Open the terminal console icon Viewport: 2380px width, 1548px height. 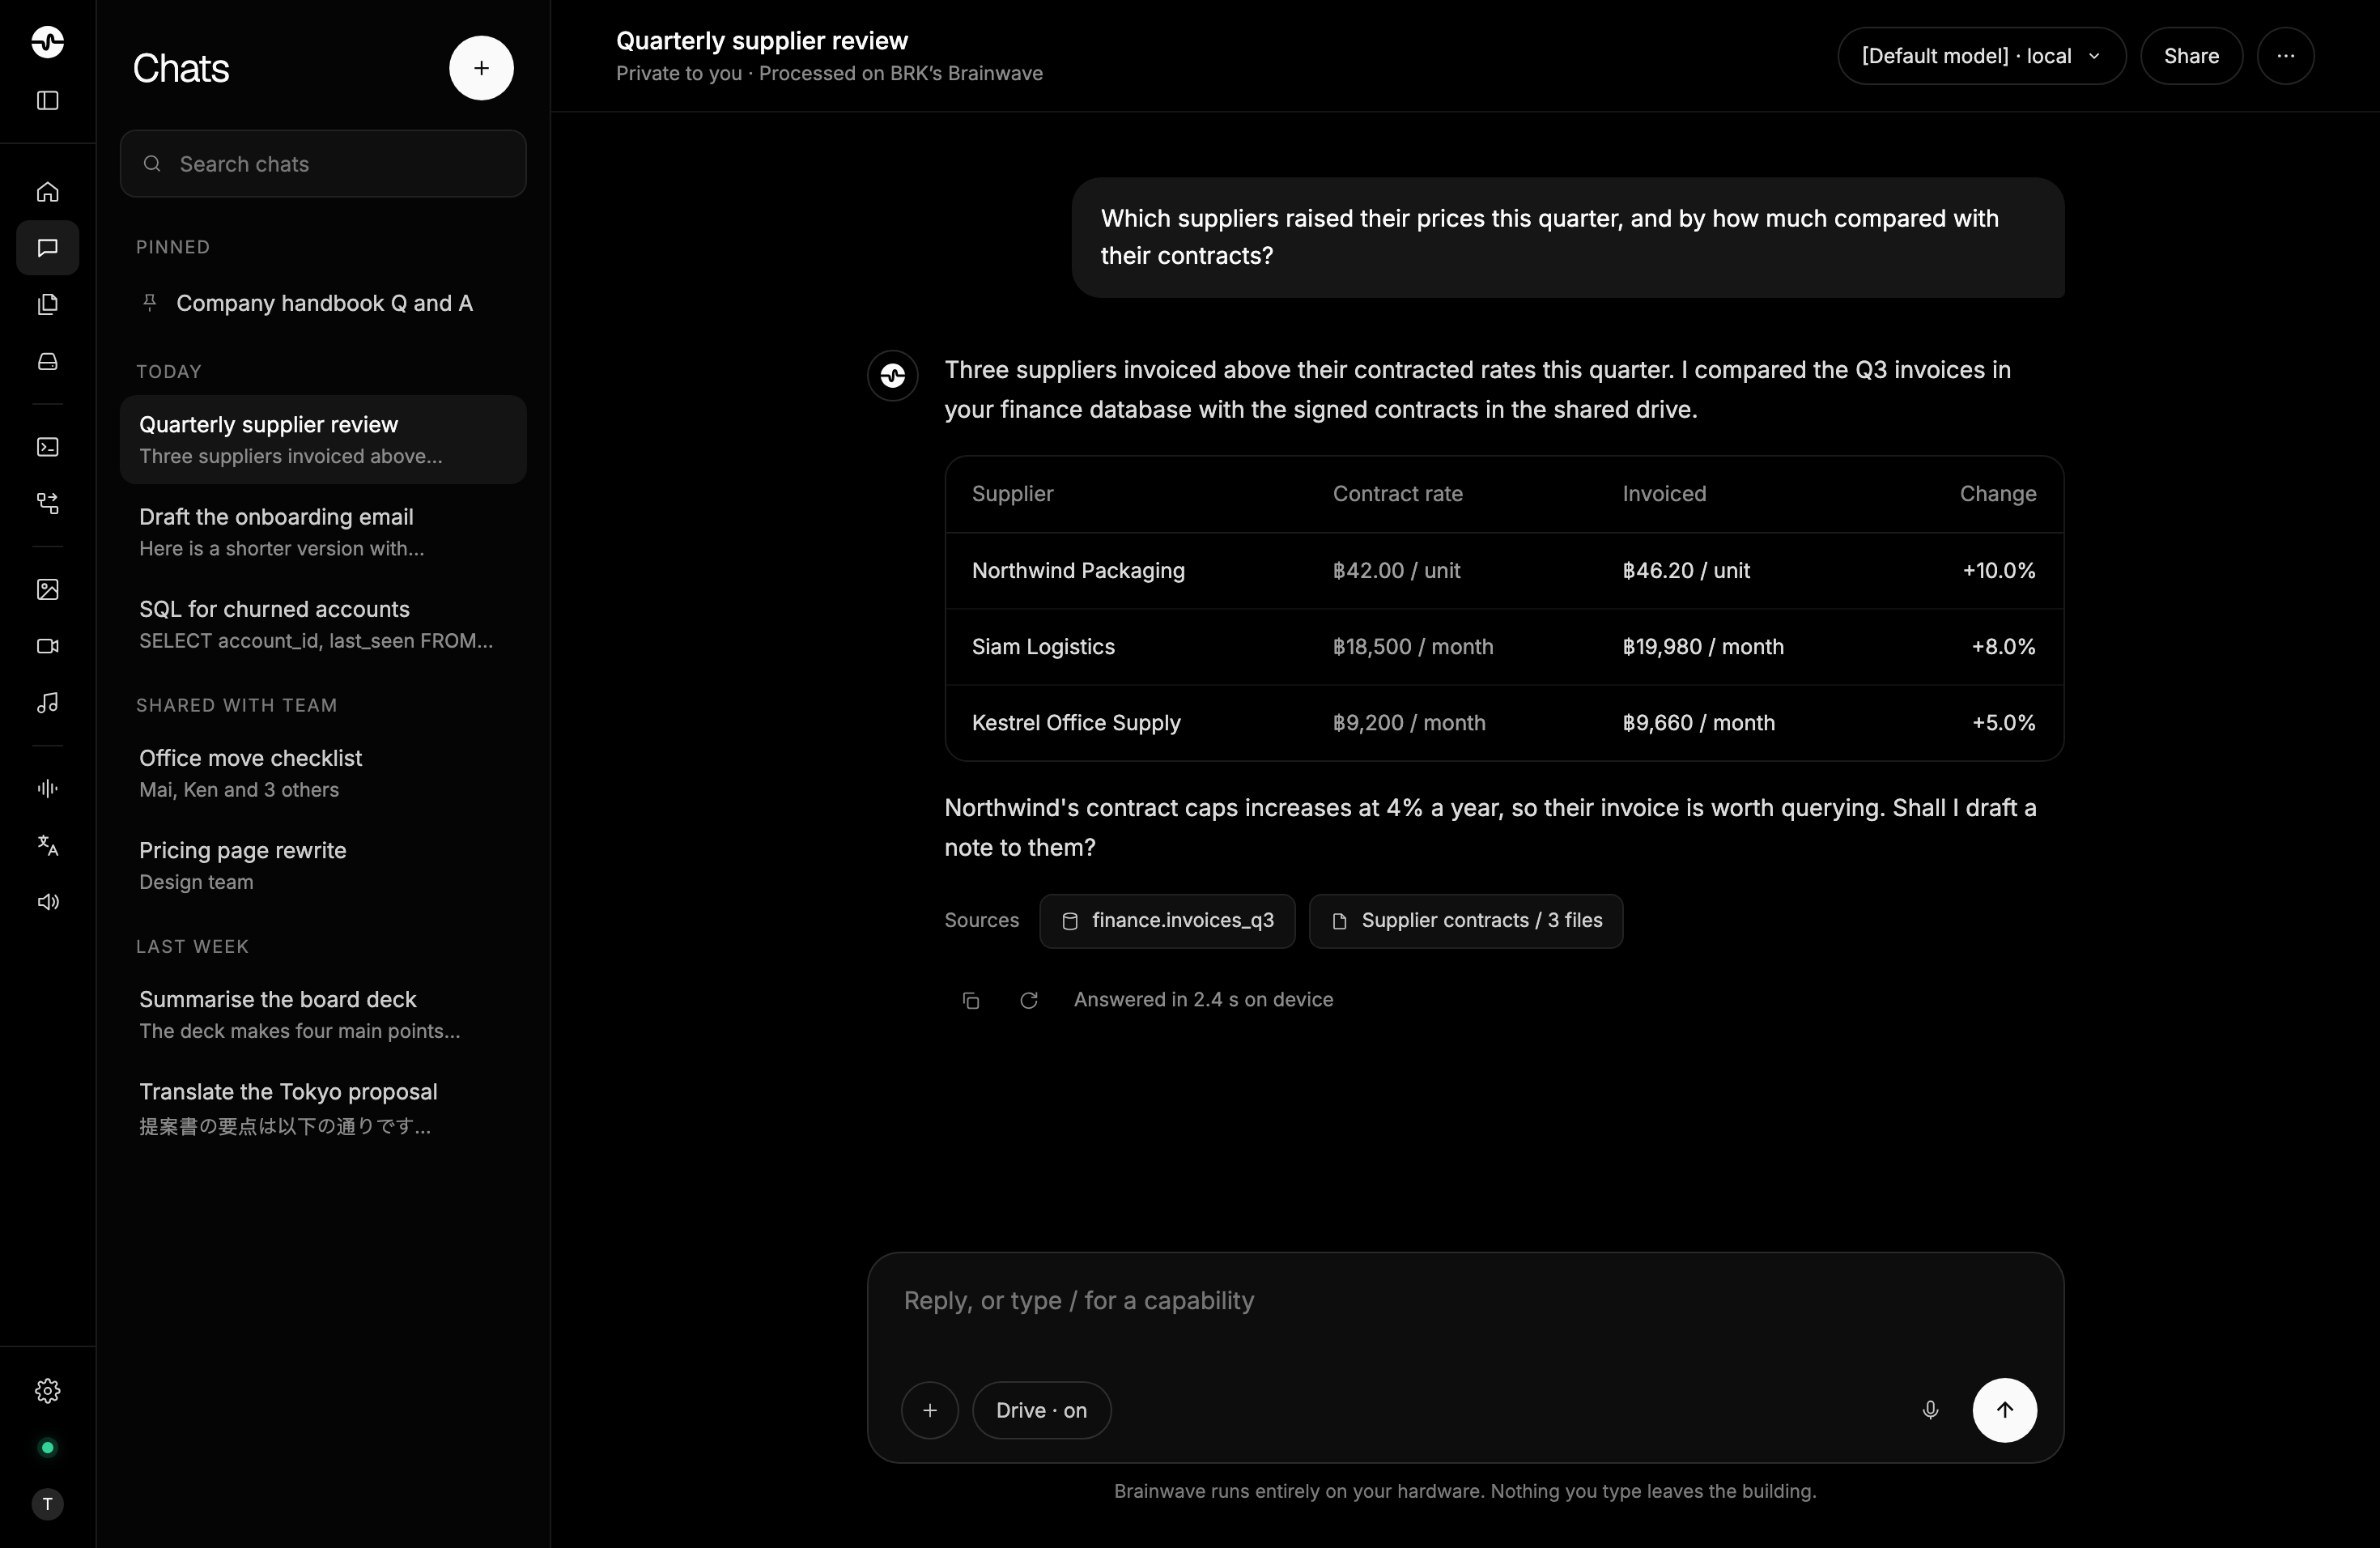click(47, 447)
